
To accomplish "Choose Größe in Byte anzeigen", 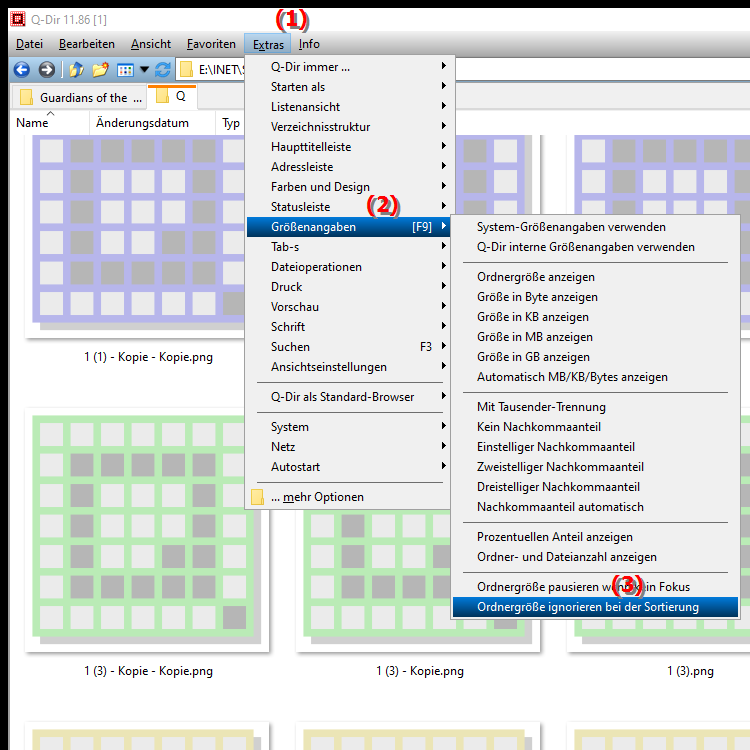I will click(x=596, y=297).
